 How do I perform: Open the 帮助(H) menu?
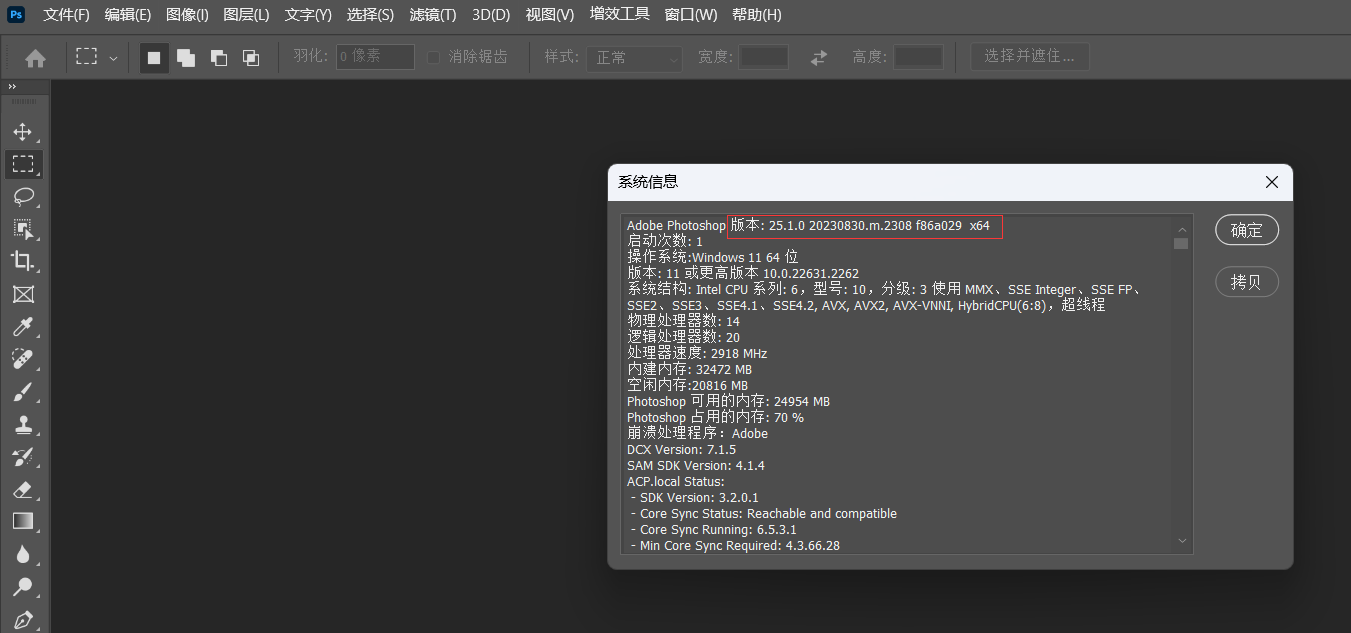click(x=757, y=15)
